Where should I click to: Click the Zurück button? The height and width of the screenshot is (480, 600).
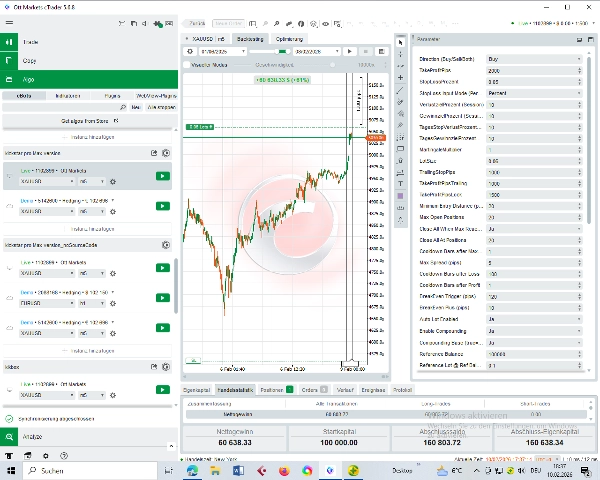click(x=194, y=23)
